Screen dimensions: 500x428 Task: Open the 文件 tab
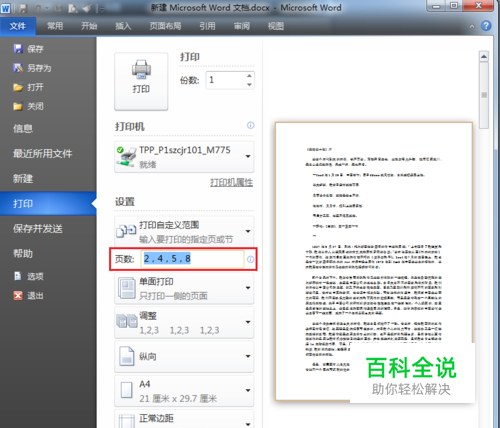coord(18,26)
